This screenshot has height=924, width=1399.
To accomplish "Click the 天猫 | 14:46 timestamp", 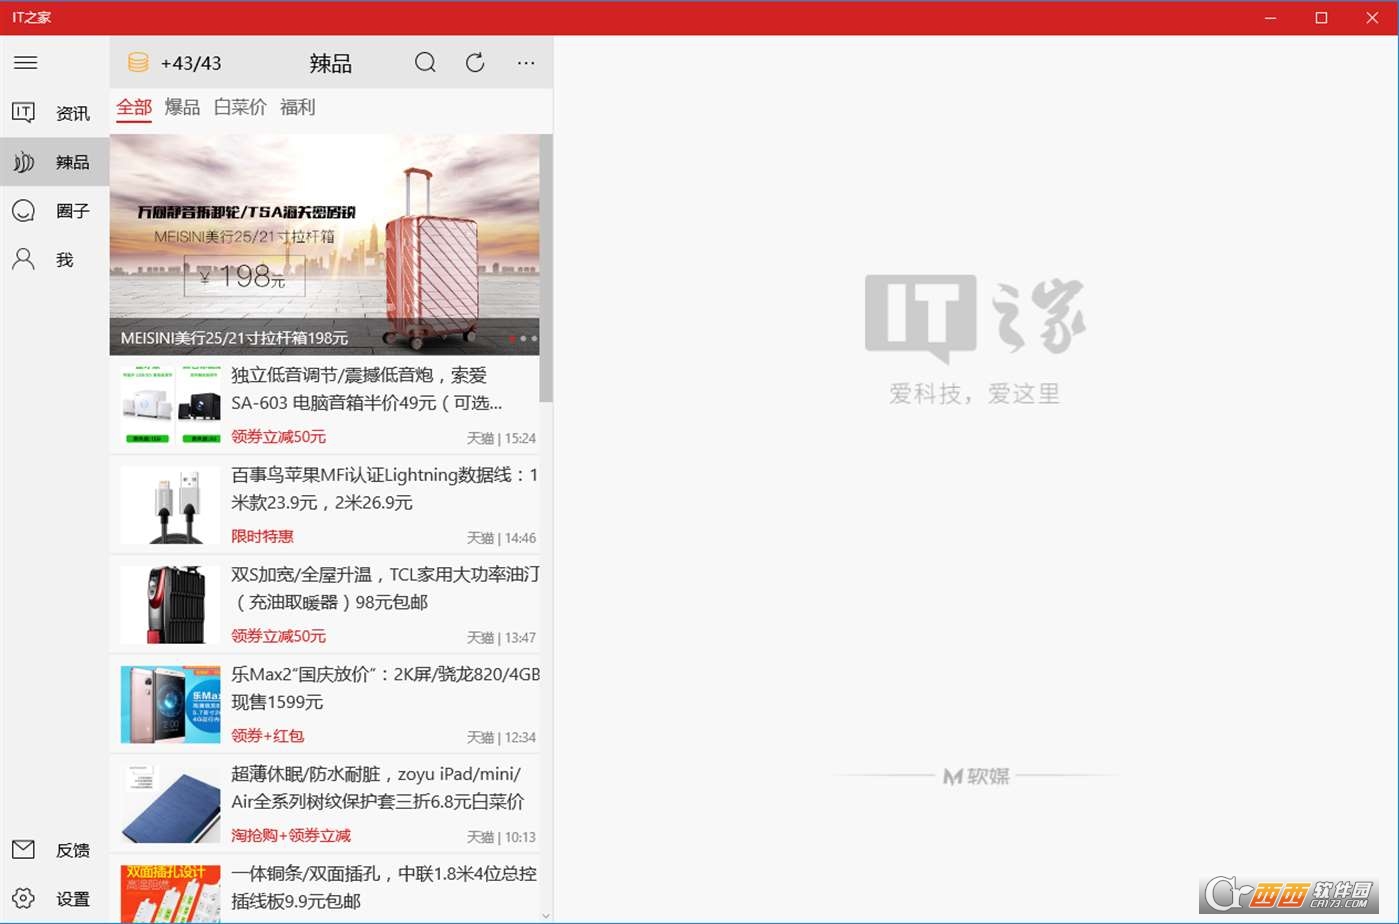I will coord(501,538).
